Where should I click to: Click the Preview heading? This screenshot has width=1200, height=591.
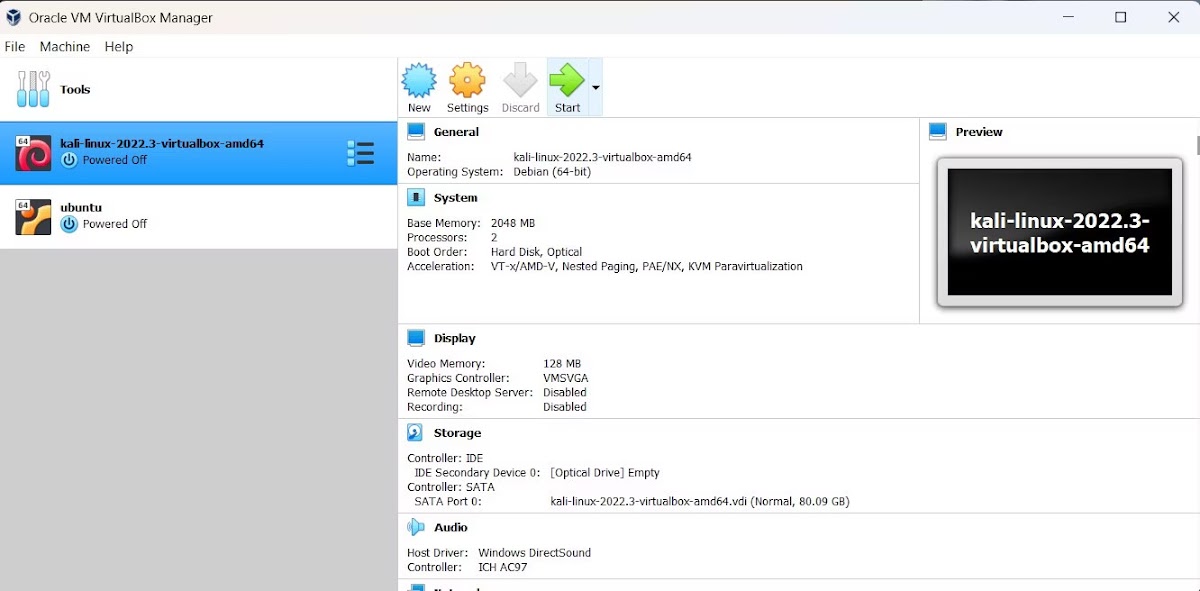click(x=979, y=132)
